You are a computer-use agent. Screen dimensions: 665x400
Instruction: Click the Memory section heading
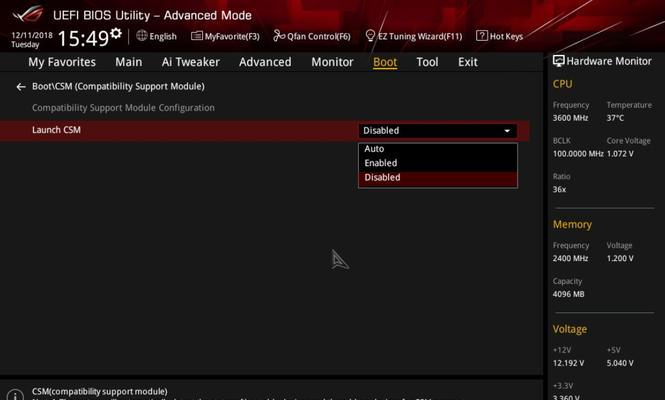pyautogui.click(x=572, y=224)
